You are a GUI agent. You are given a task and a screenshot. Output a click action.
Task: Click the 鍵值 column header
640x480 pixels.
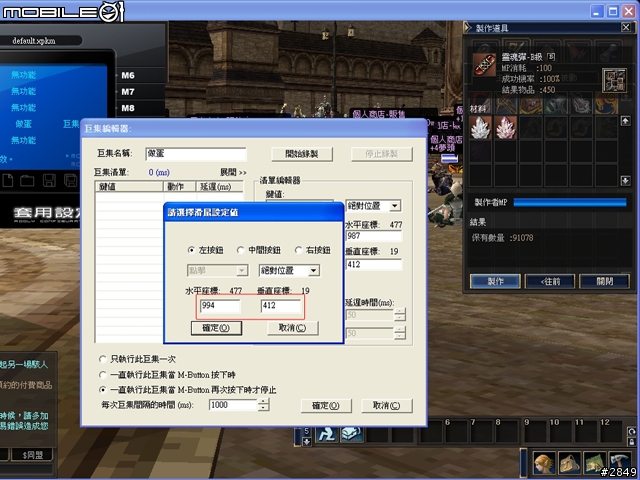(129, 187)
